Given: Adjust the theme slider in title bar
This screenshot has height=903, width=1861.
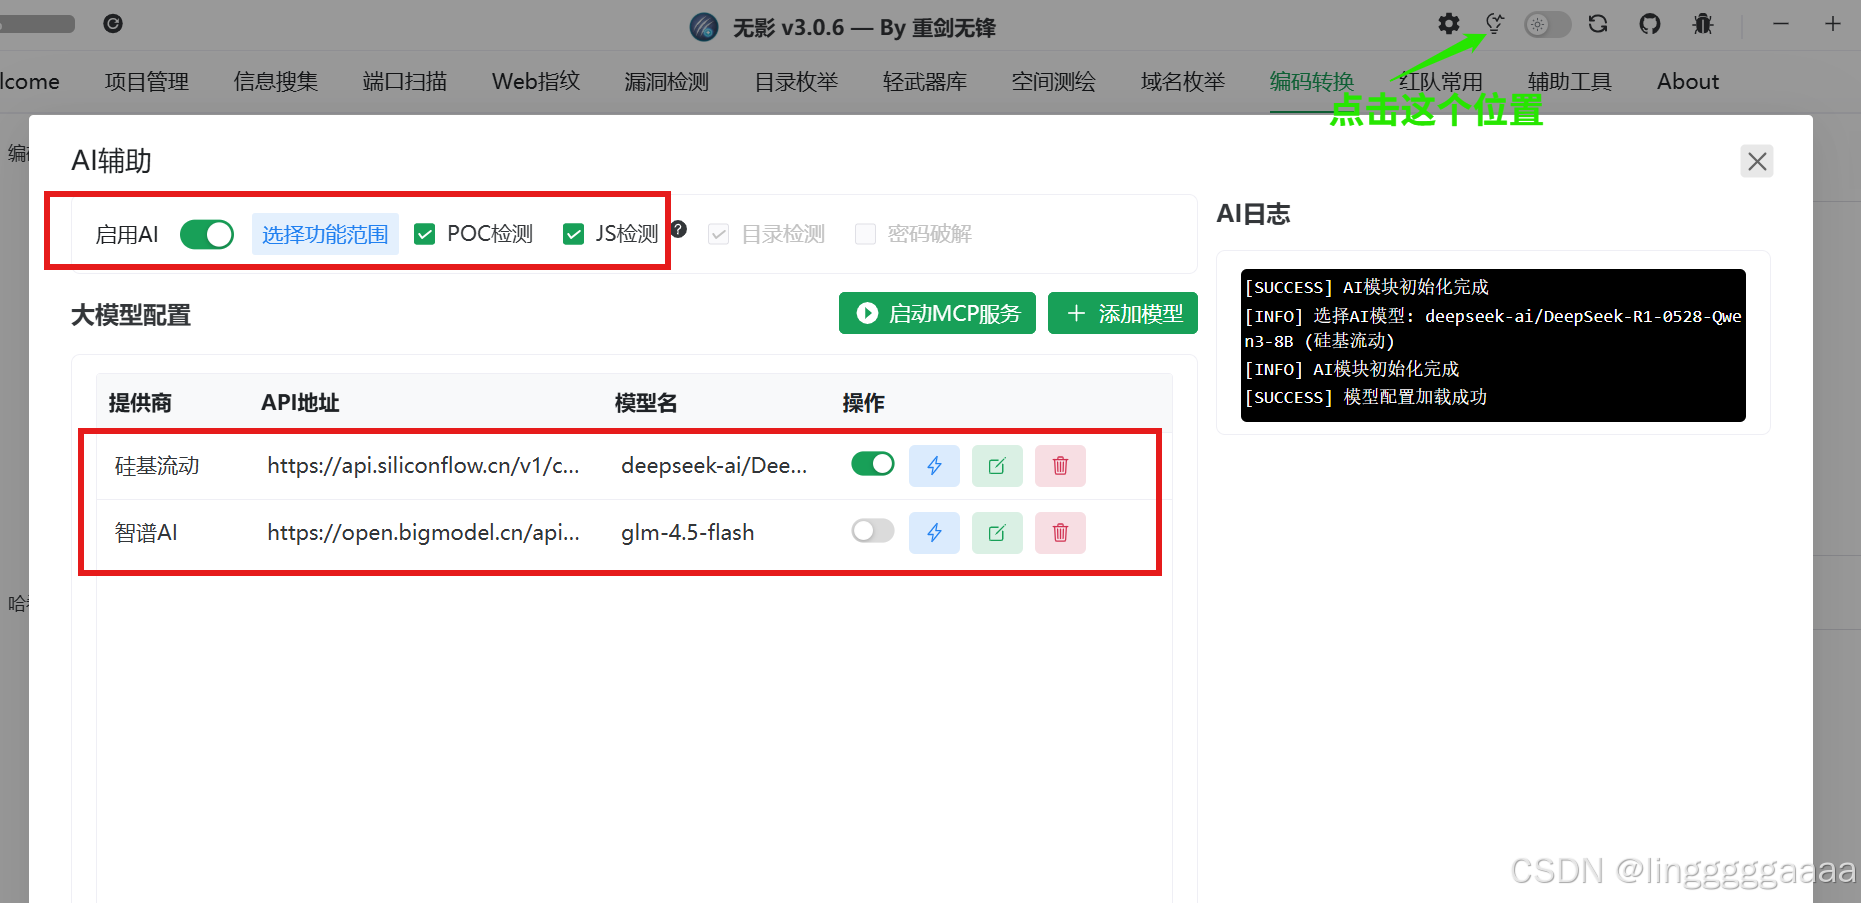Looking at the screenshot, I should point(1547,23).
